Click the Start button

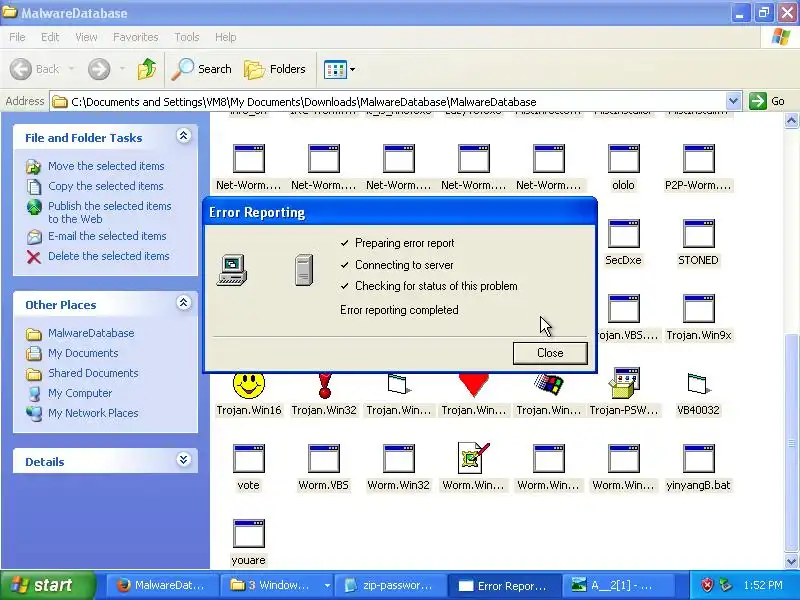click(x=47, y=585)
